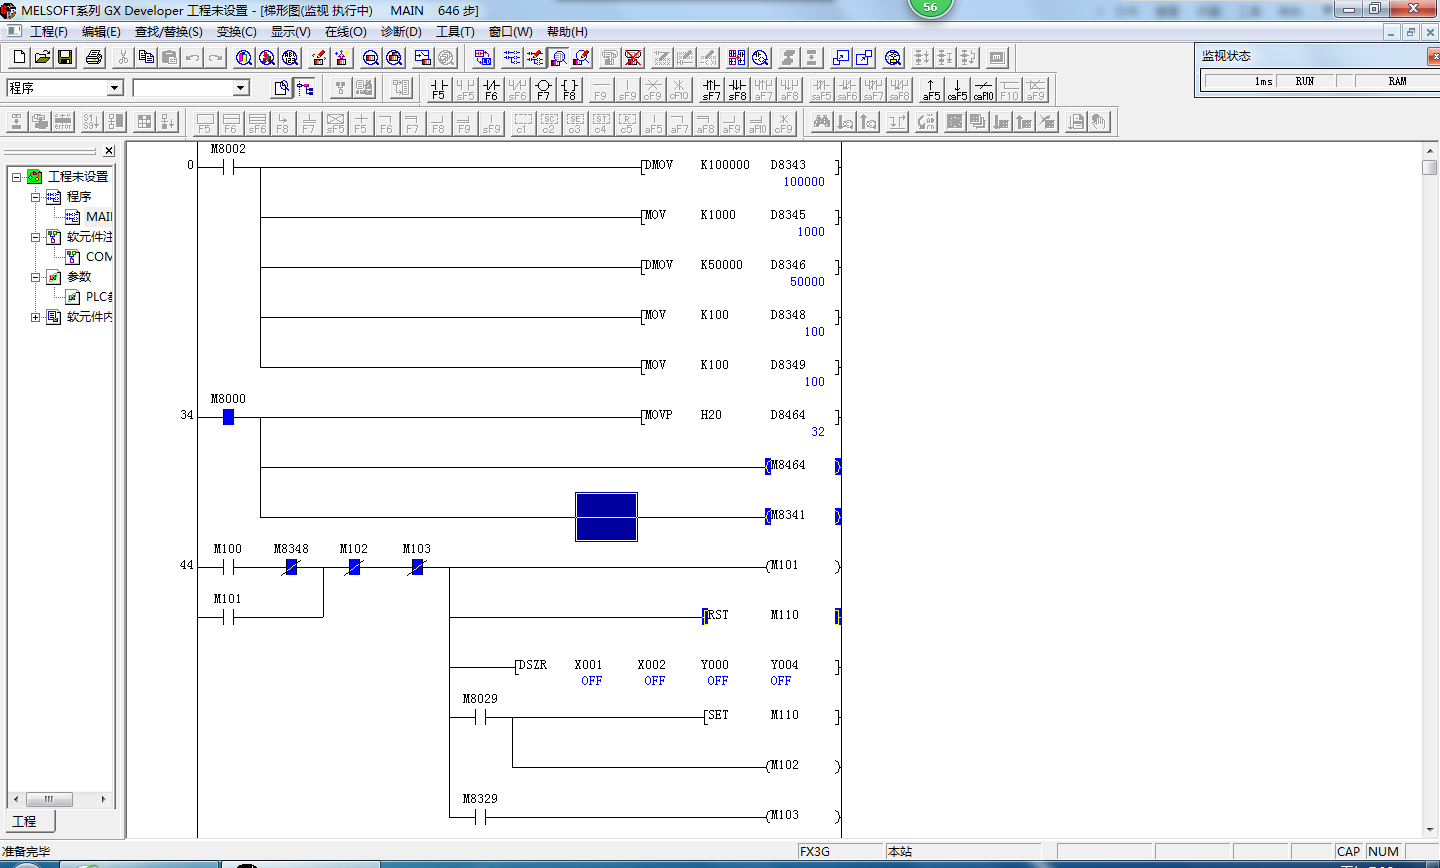Insert application instruction F8 bracket icon

[569, 90]
